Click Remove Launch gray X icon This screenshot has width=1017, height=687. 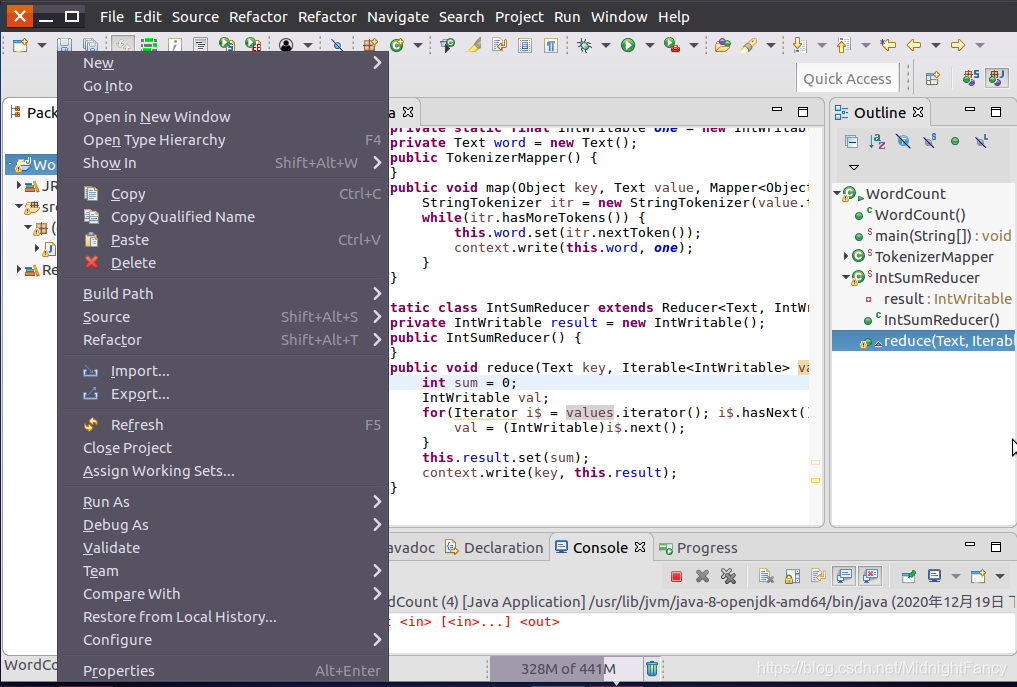click(702, 576)
